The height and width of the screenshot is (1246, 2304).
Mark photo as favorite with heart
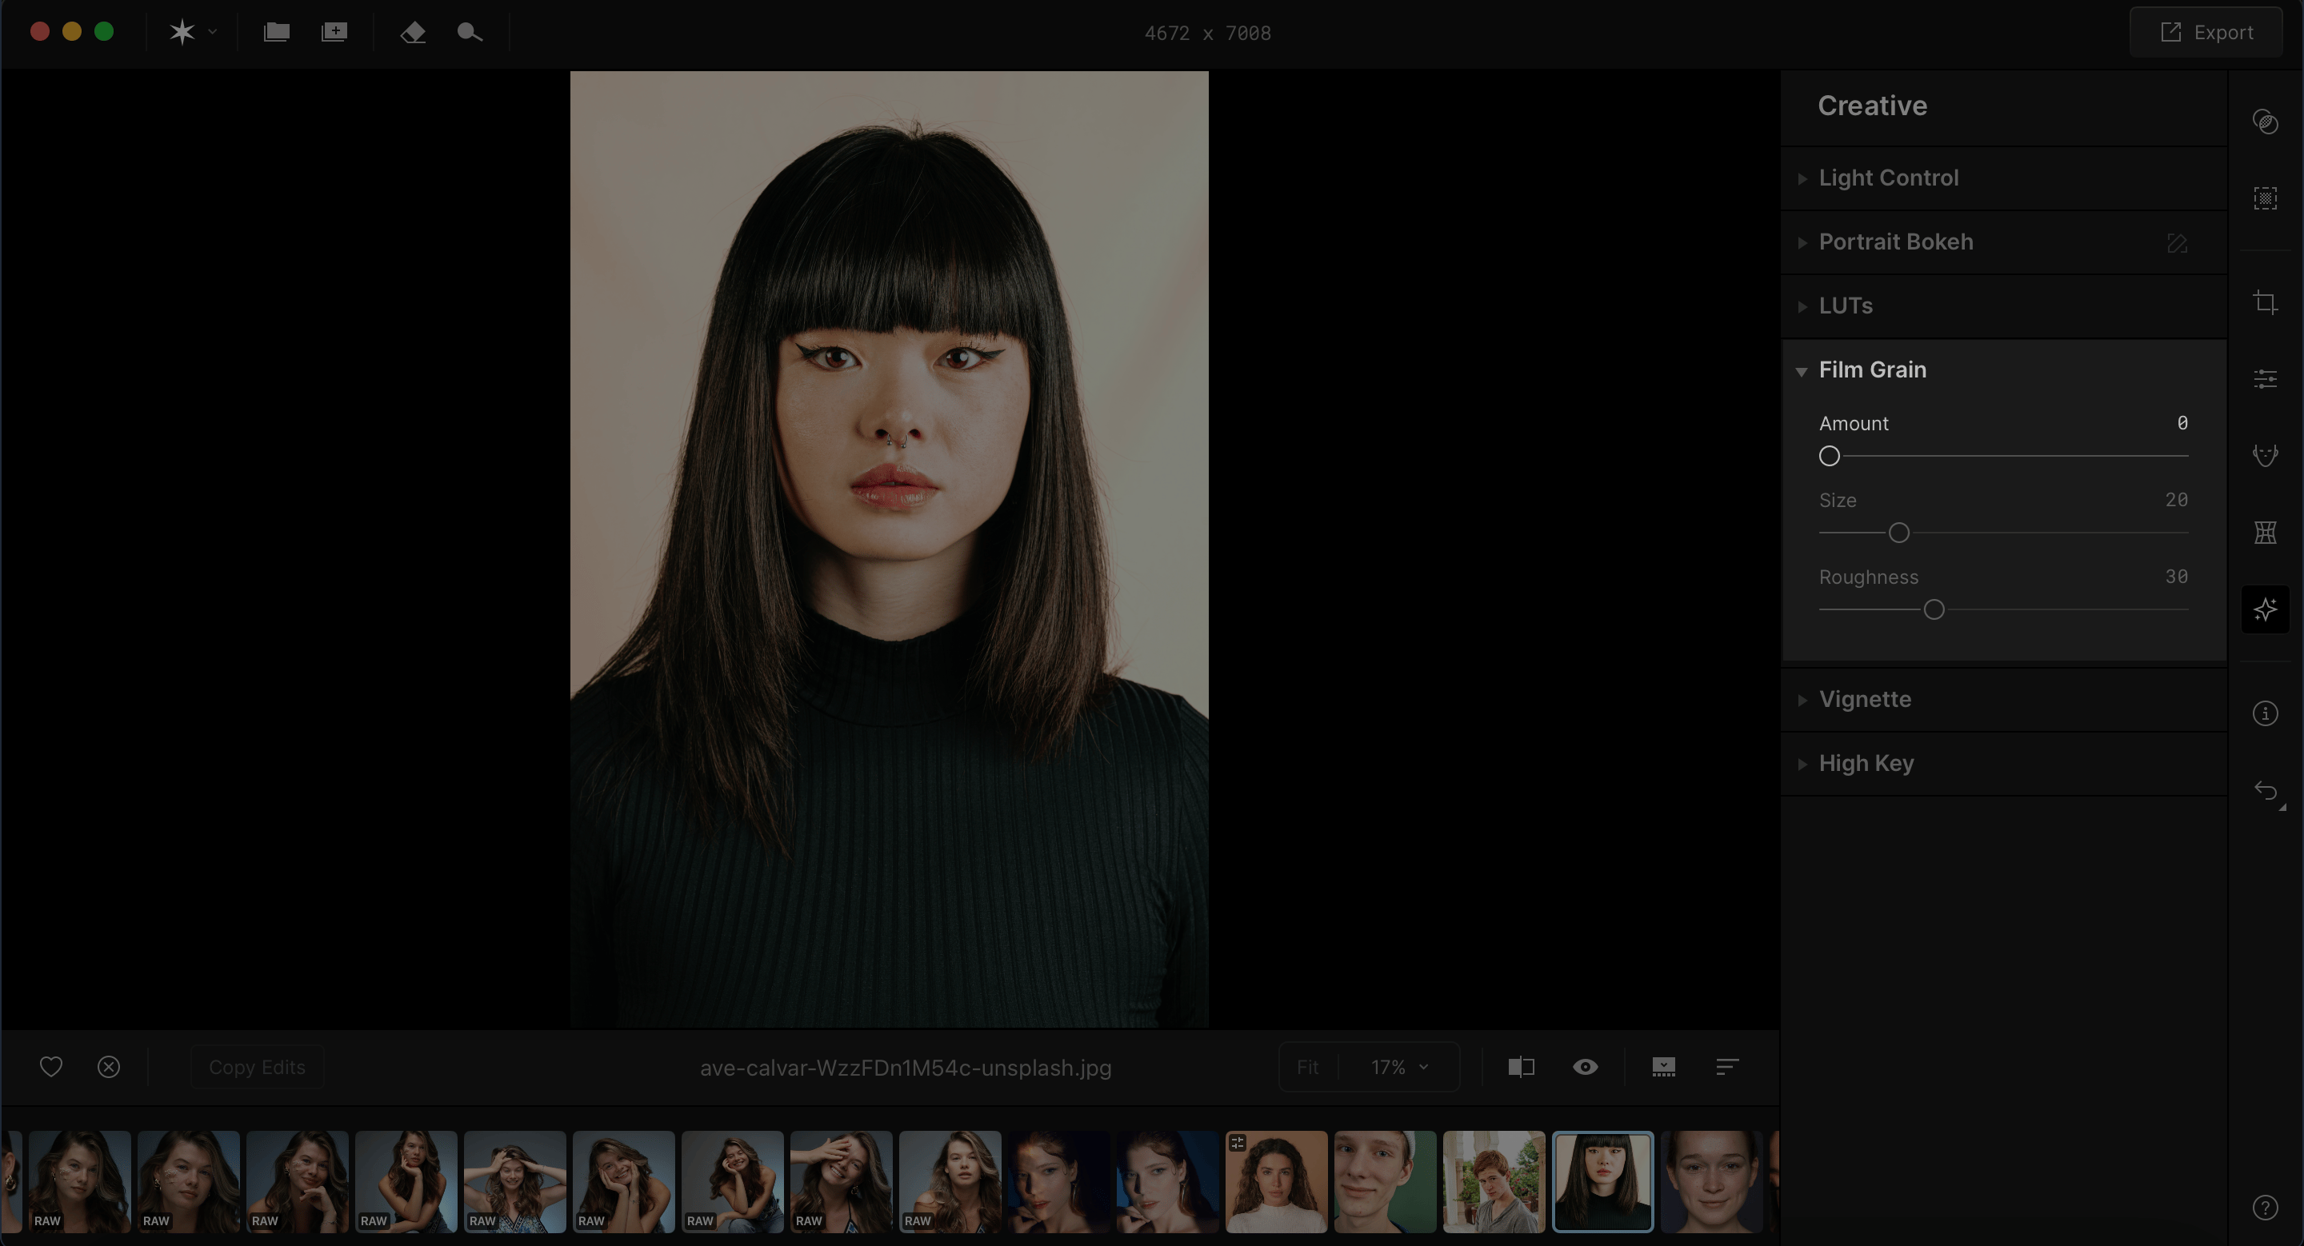click(x=51, y=1067)
